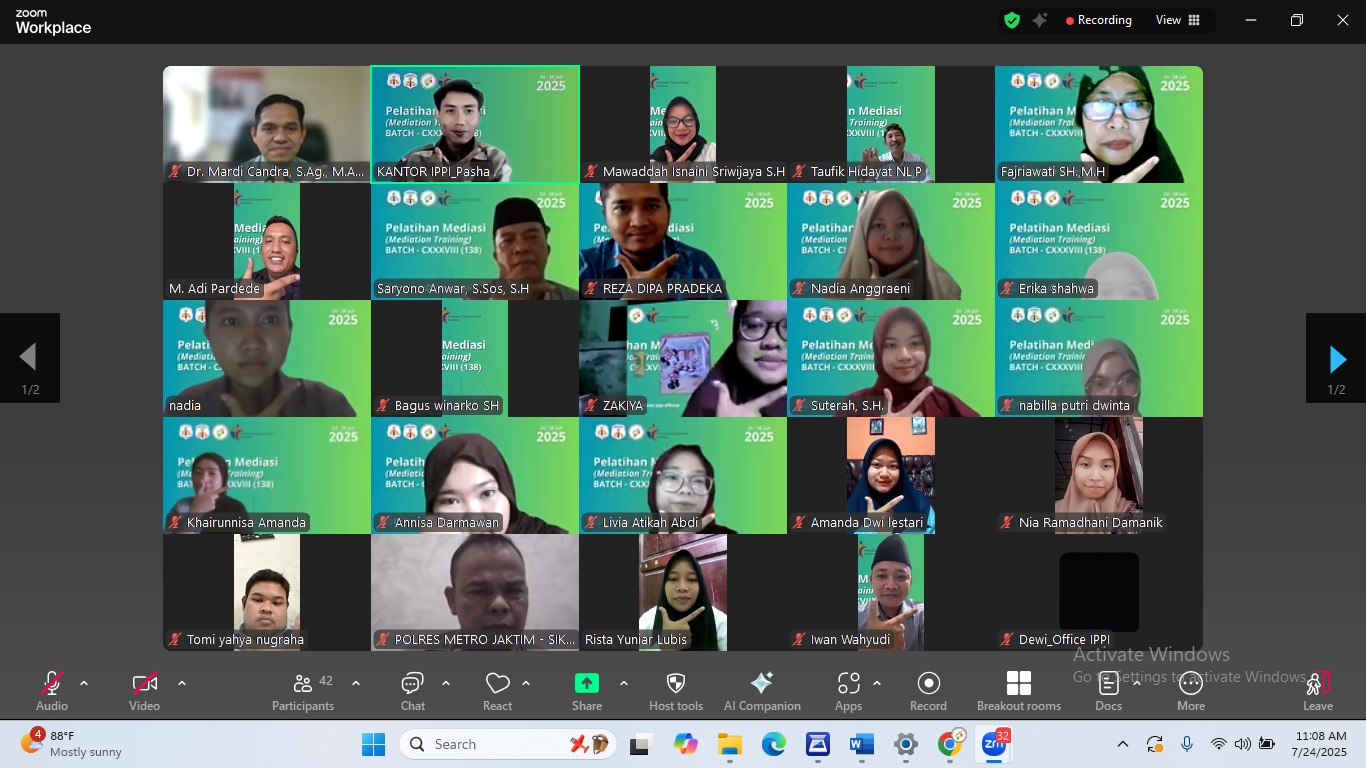Viewport: 1366px width, 768px height.
Task: Click the Record button in toolbar
Action: [x=928, y=690]
